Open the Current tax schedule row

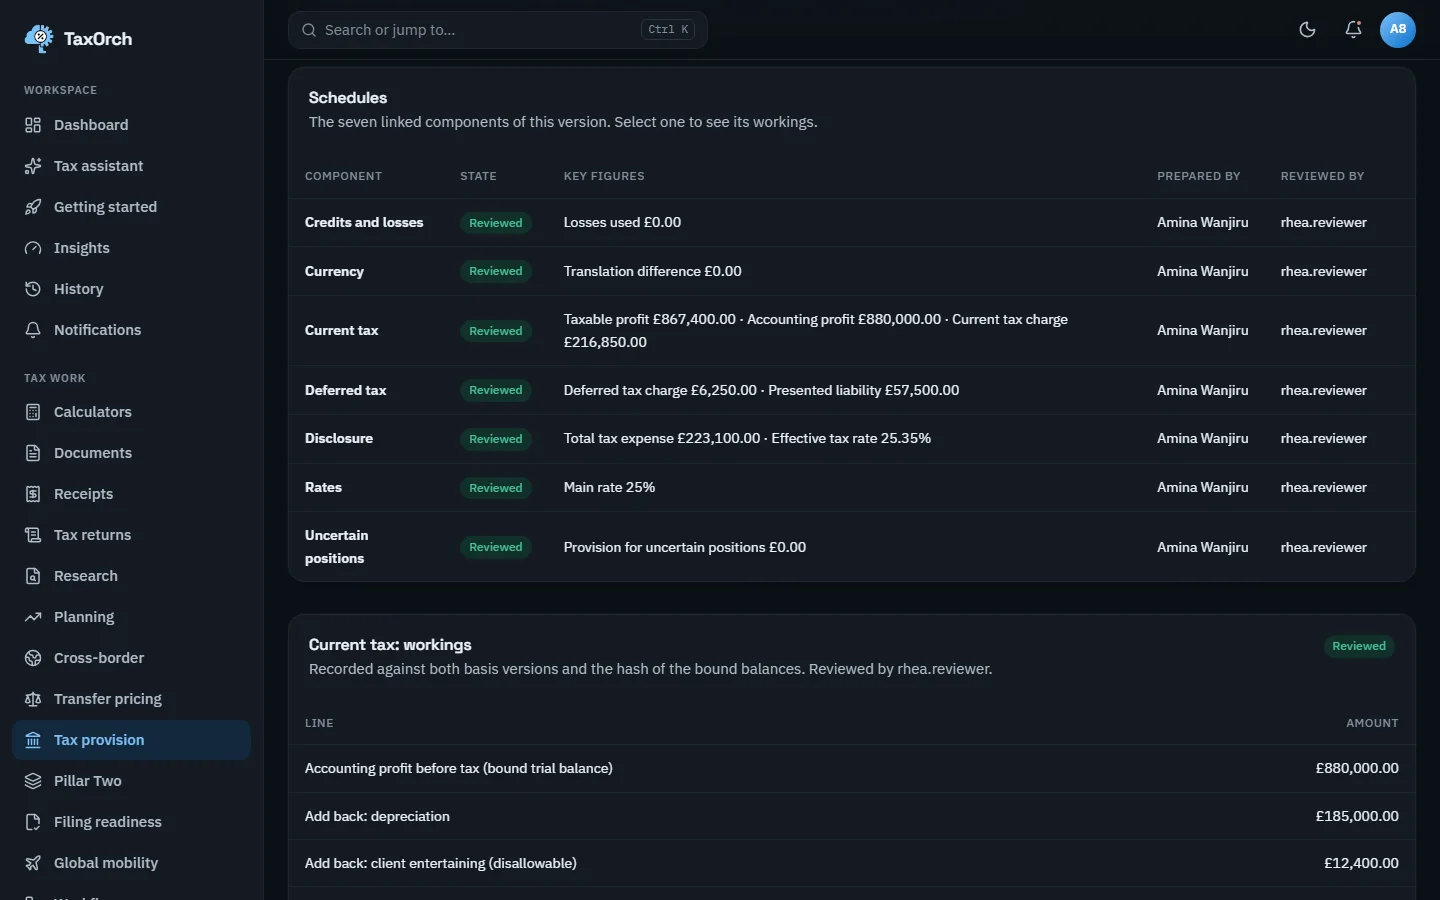tap(852, 330)
